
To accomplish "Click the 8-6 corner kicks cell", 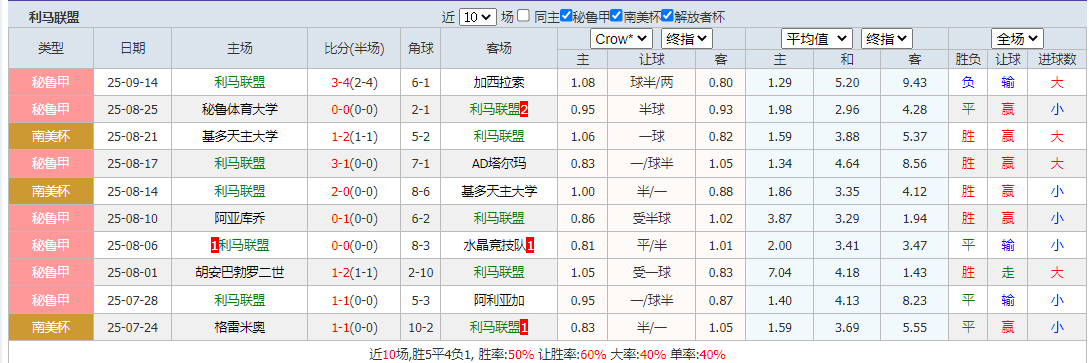I will 421,191.
